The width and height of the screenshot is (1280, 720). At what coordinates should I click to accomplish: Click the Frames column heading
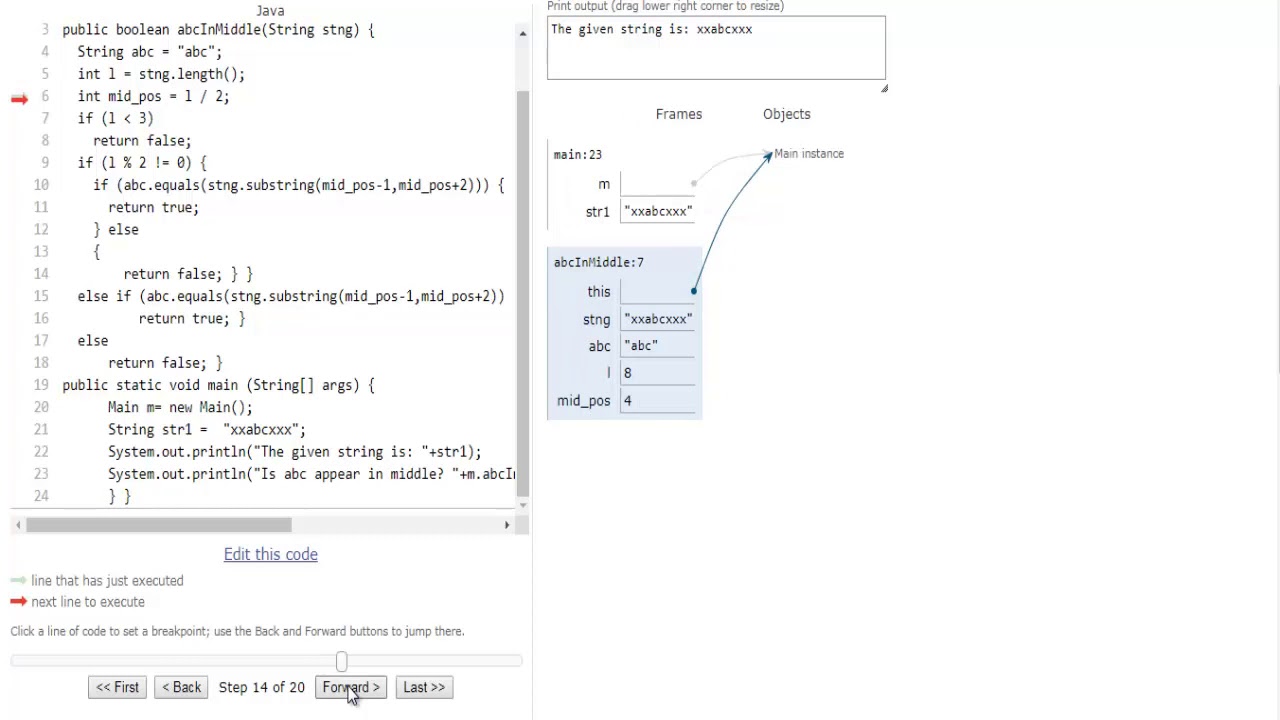pos(679,114)
